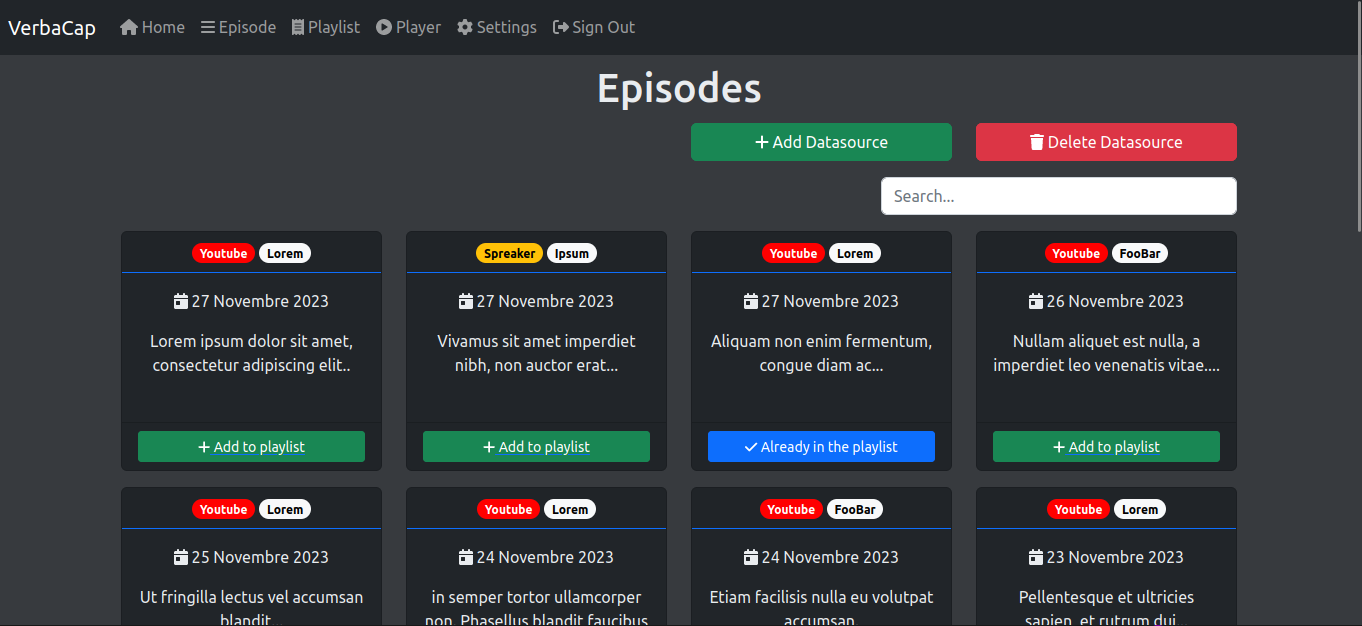Click text 'Etiam facilisis nulla eu volutpat'
The image size is (1362, 626).
tap(821, 597)
